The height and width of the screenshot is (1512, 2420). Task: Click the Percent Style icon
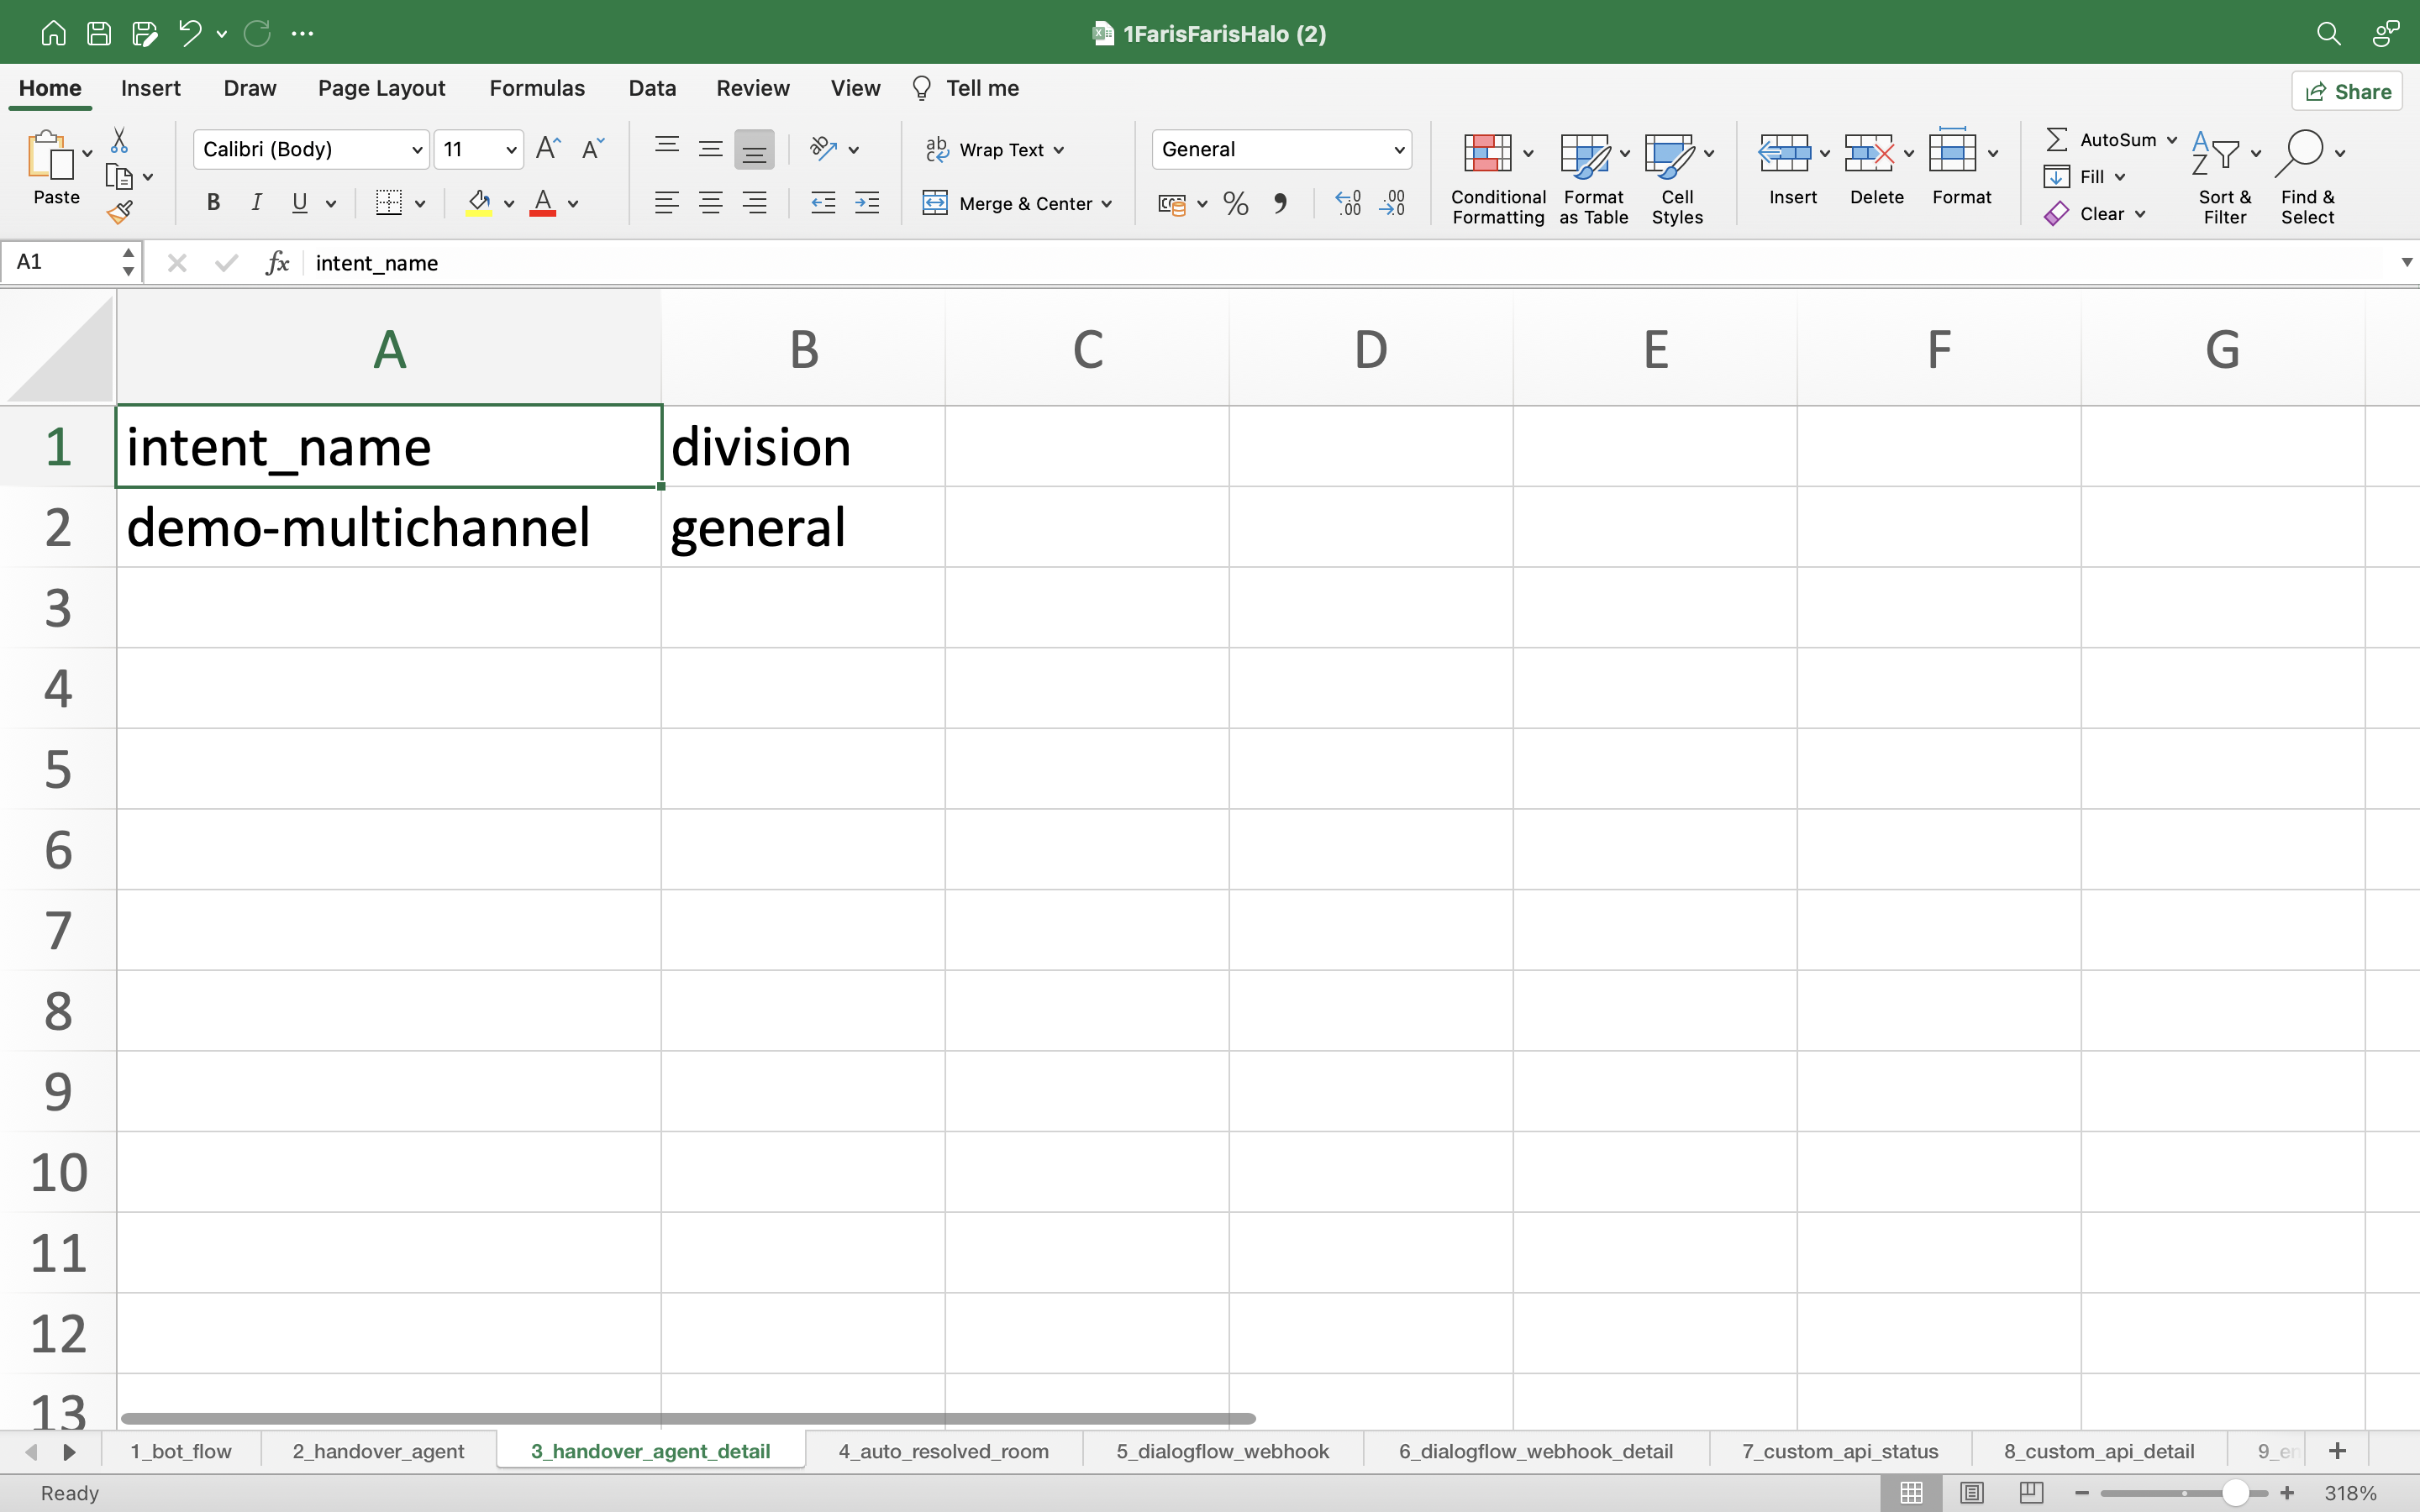(x=1235, y=204)
